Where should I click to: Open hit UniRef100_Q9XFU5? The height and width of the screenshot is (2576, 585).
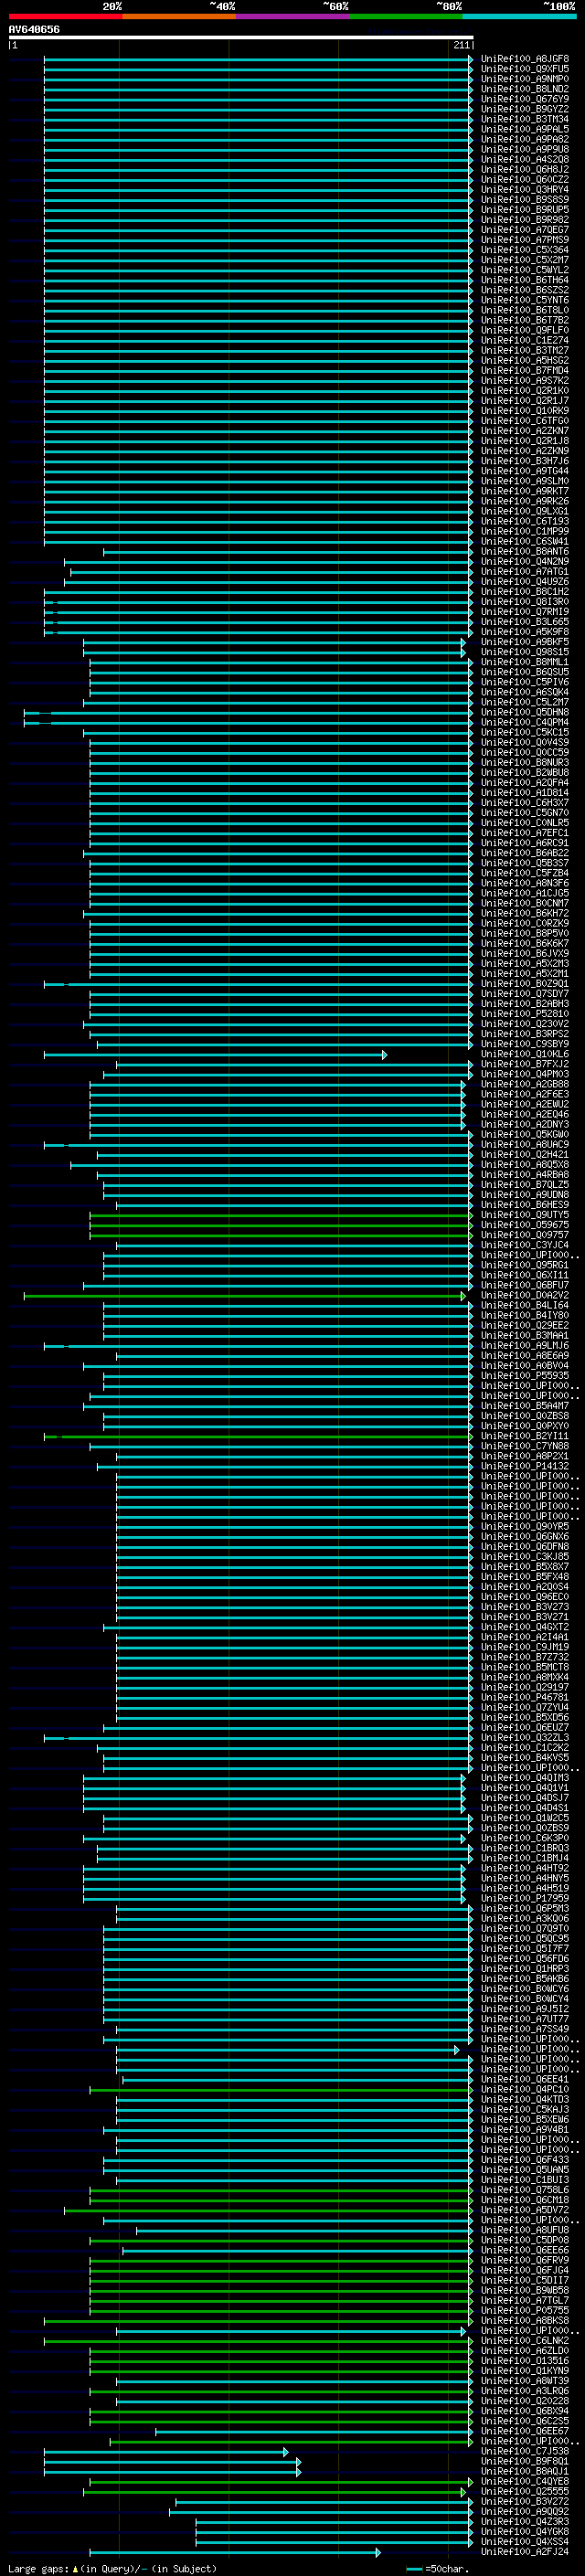point(524,69)
